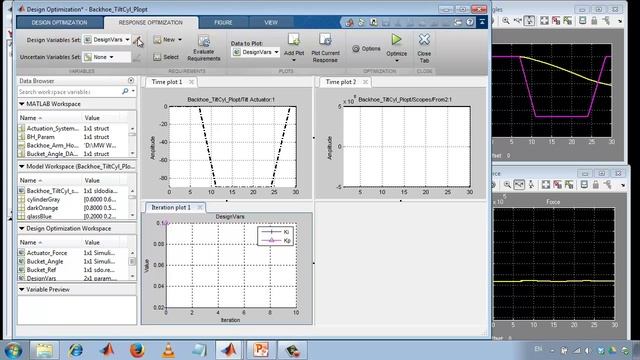Click the first quick access toolbar icon
This screenshot has height=360, width=640.
pyautogui.click(x=349, y=22)
